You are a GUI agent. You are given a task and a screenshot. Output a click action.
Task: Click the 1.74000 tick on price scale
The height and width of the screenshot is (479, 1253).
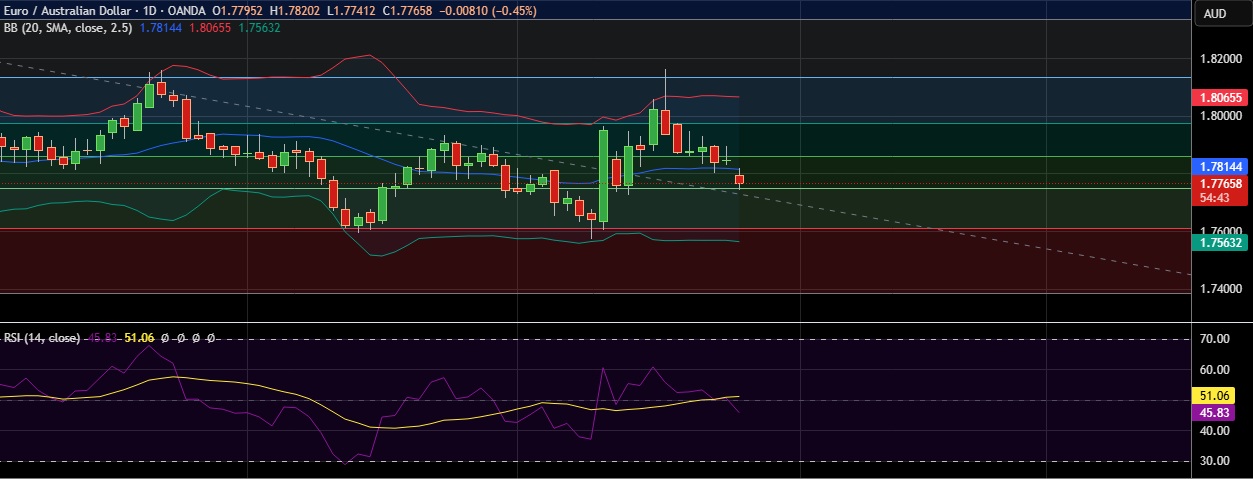1221,289
